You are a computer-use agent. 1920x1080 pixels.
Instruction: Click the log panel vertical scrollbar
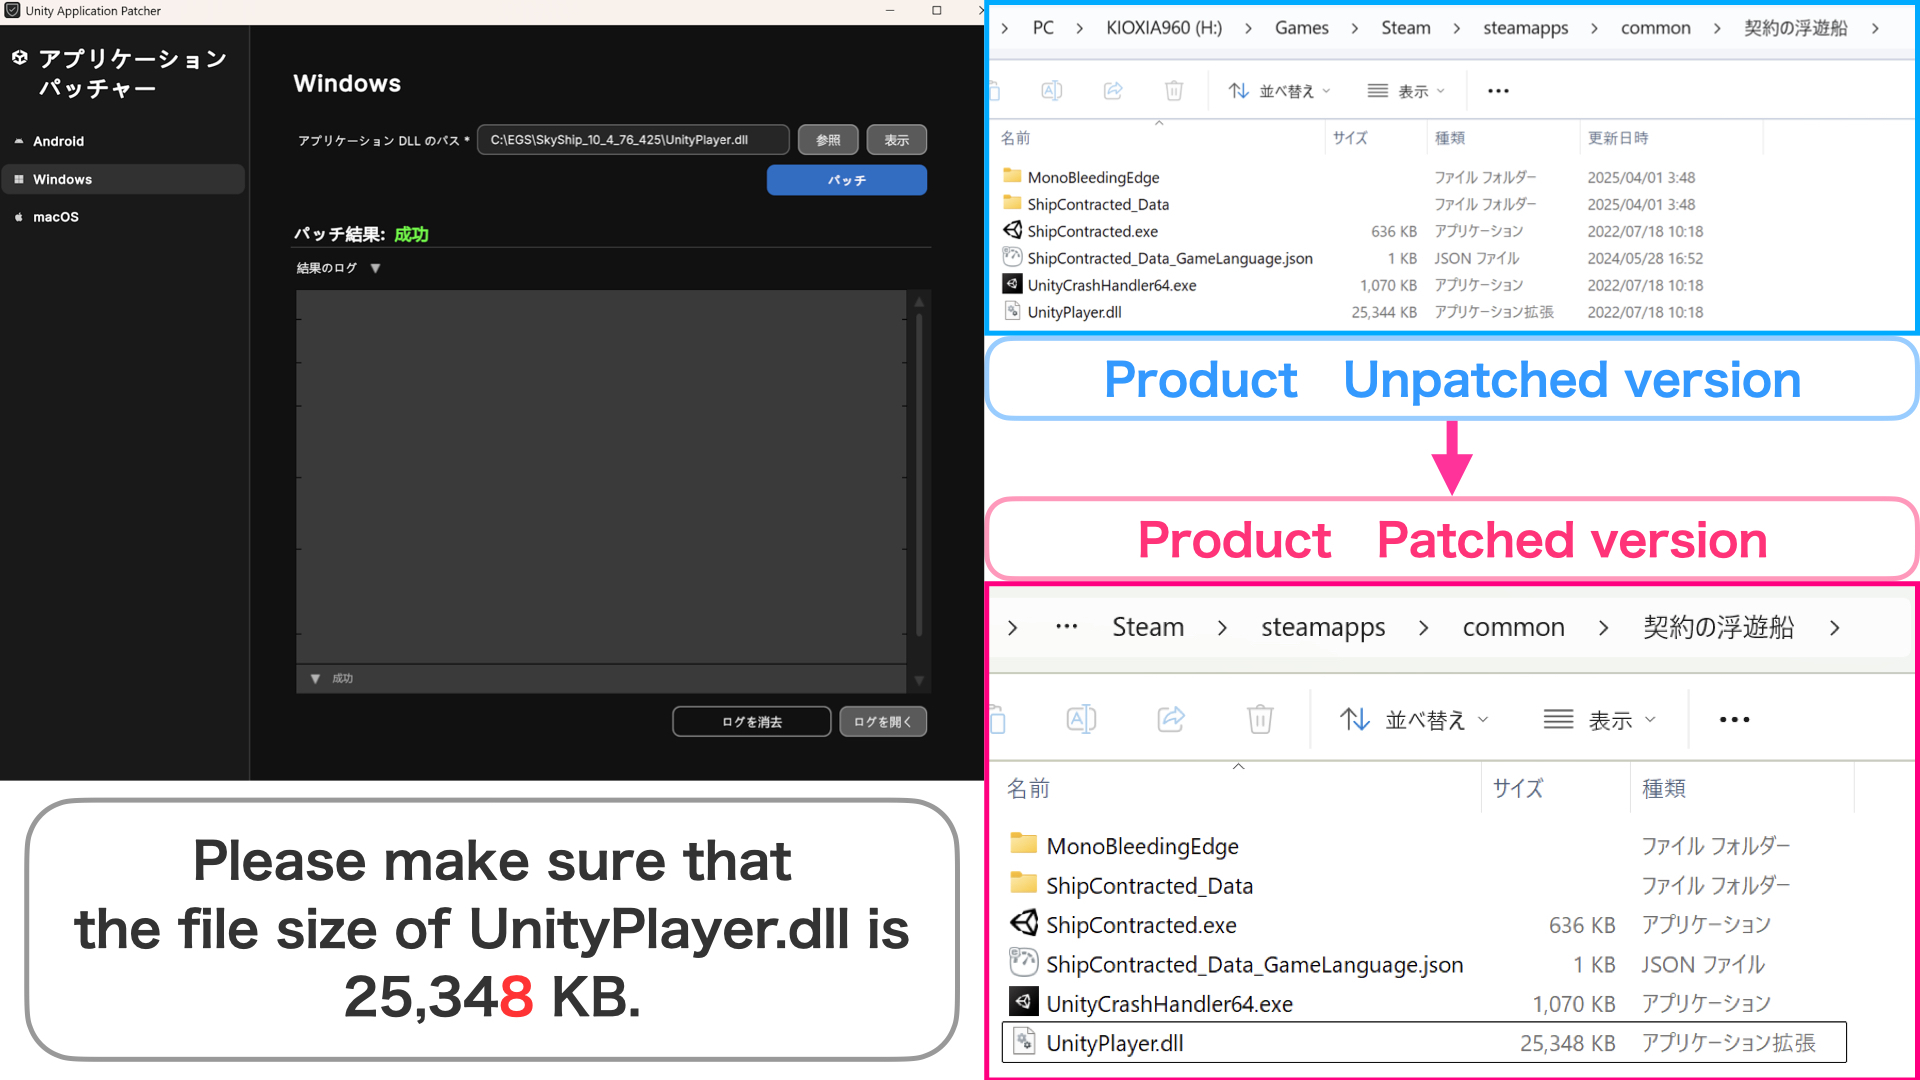(918, 475)
